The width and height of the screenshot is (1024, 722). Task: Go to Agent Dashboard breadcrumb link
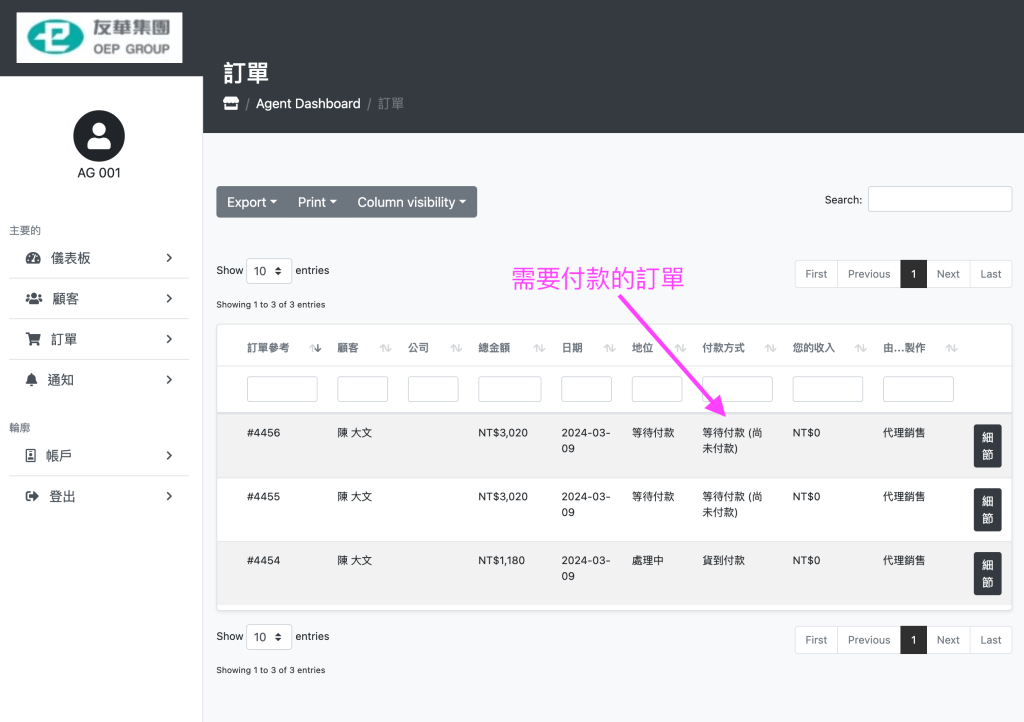pyautogui.click(x=308, y=104)
